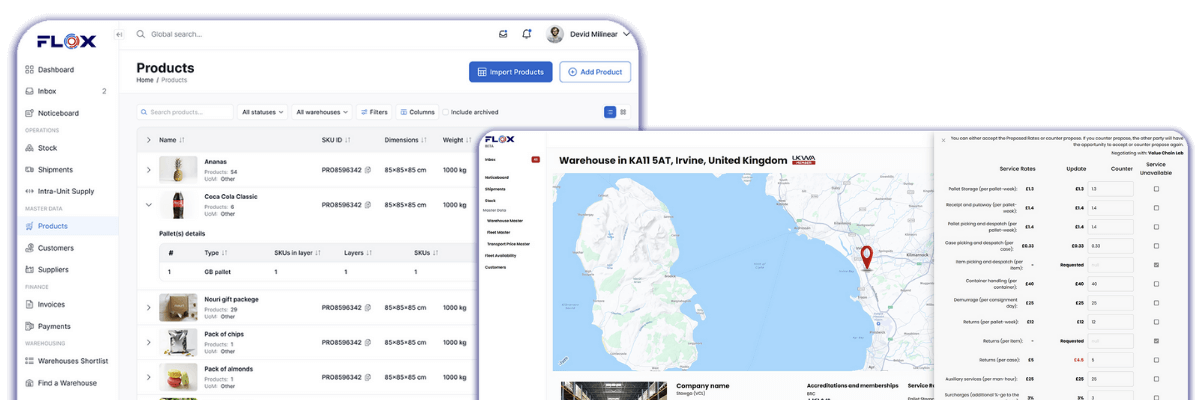Viewport: 1200px width, 400px height.
Task: Copy the Ananas SKU ID icon
Action: pyautogui.click(x=368, y=170)
